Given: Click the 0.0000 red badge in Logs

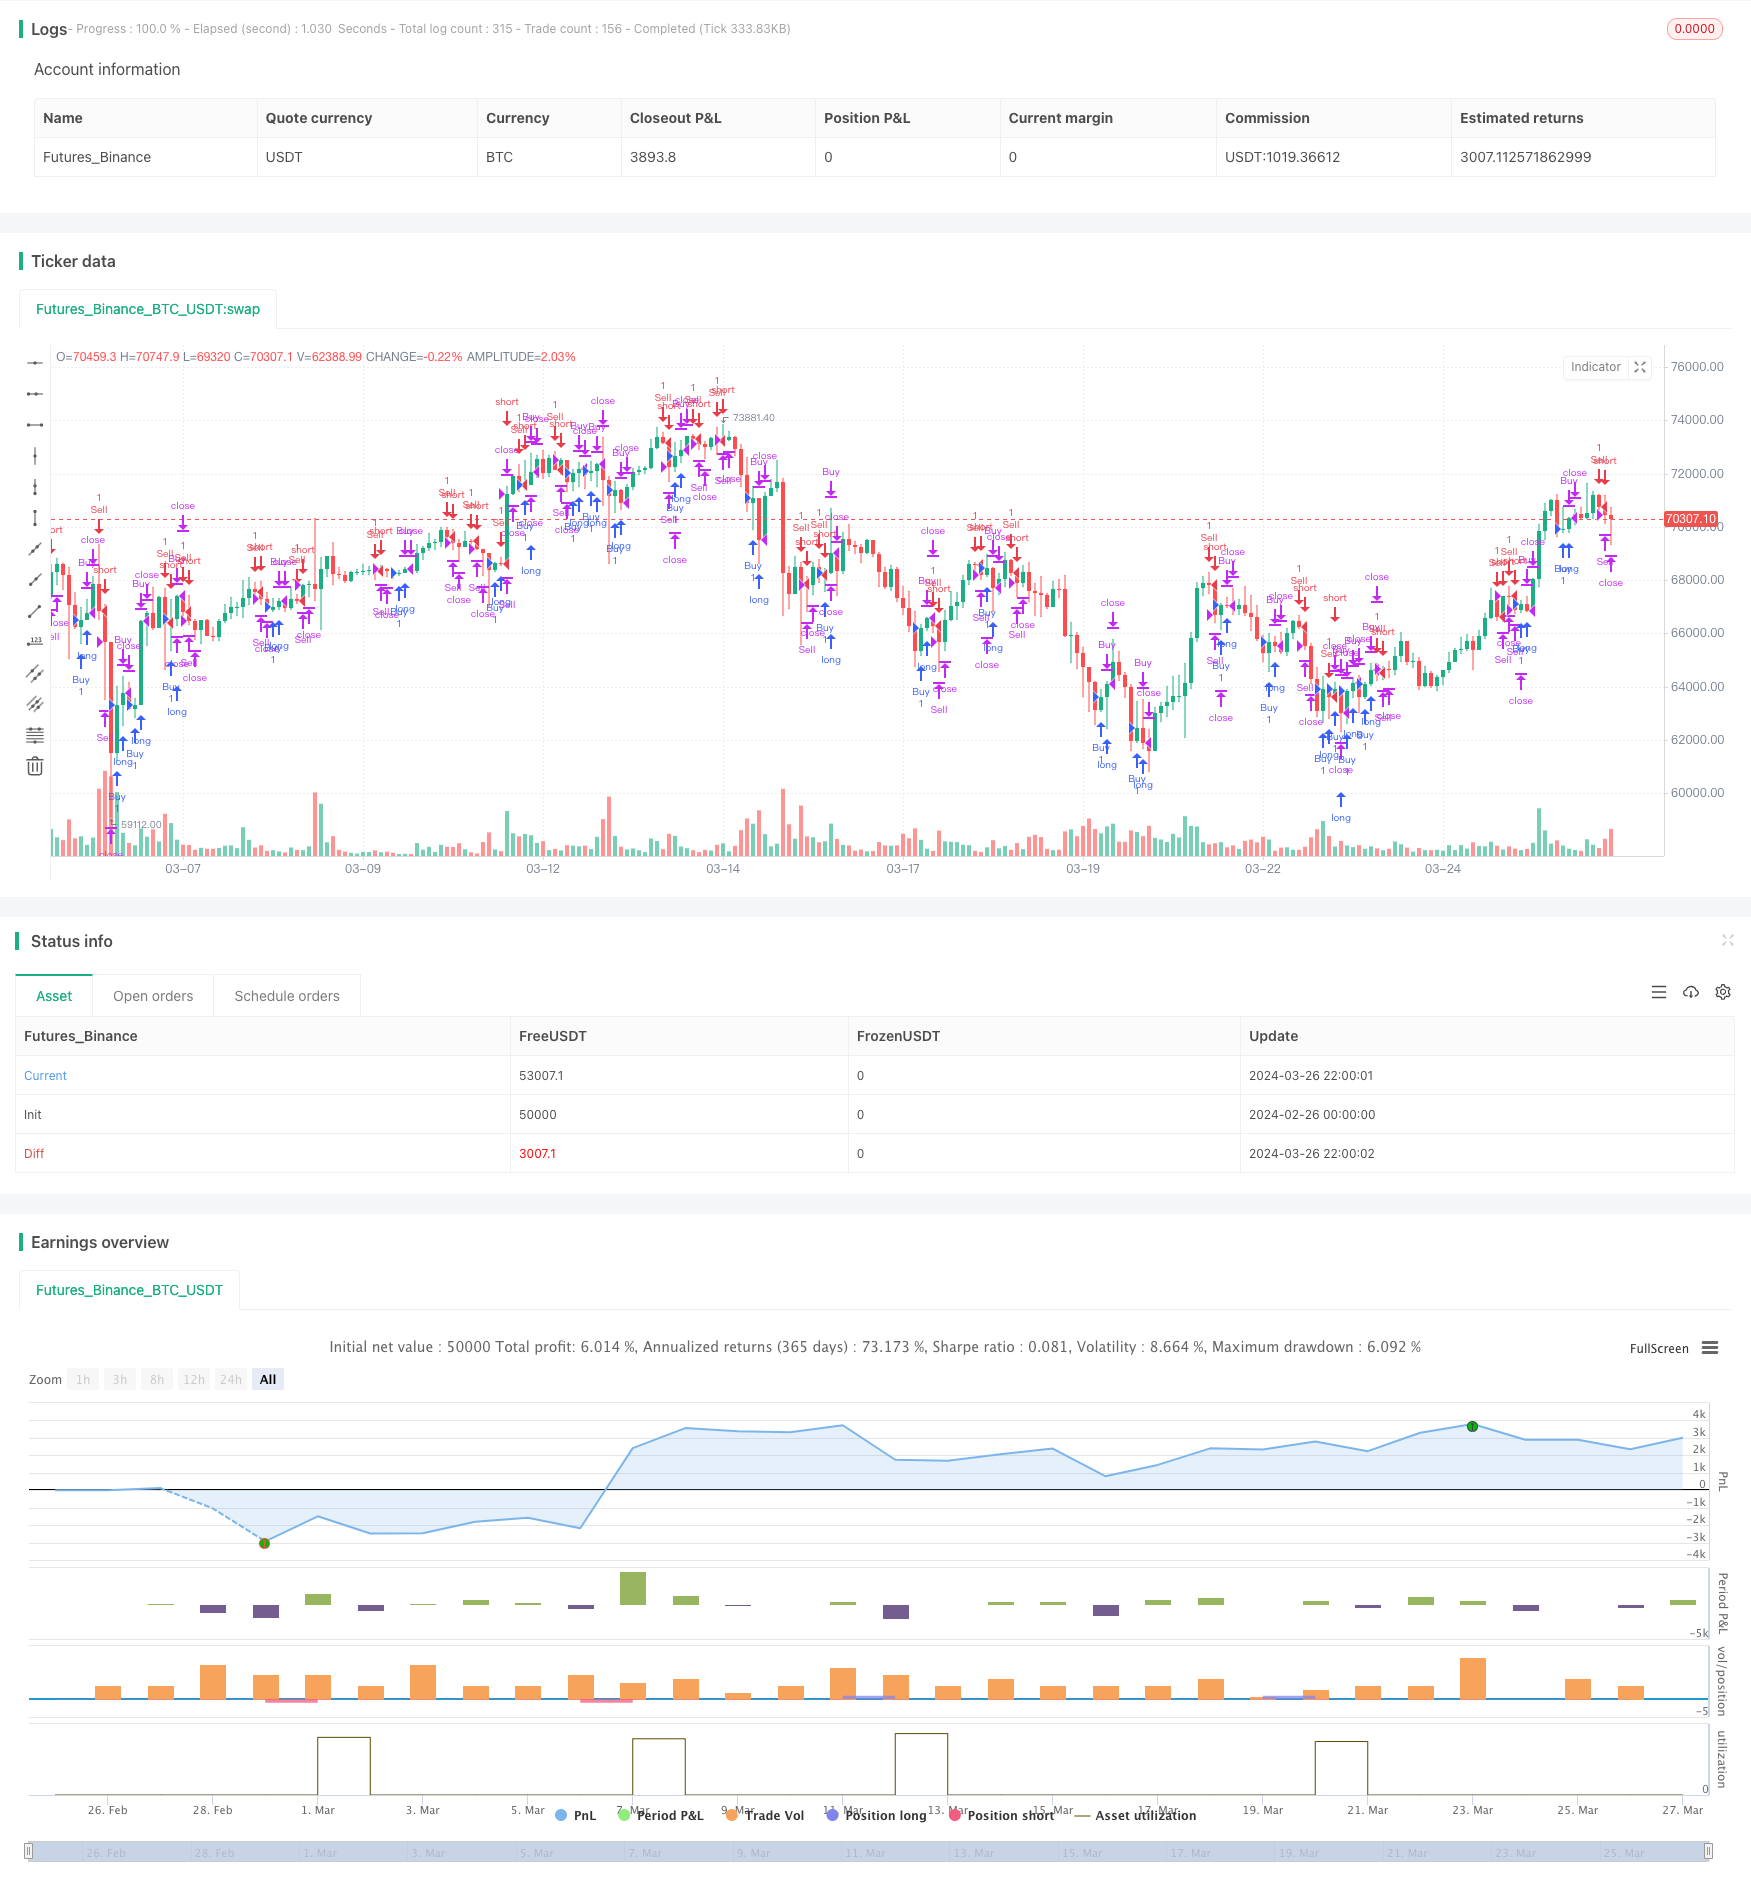Looking at the screenshot, I should tap(1694, 29).
